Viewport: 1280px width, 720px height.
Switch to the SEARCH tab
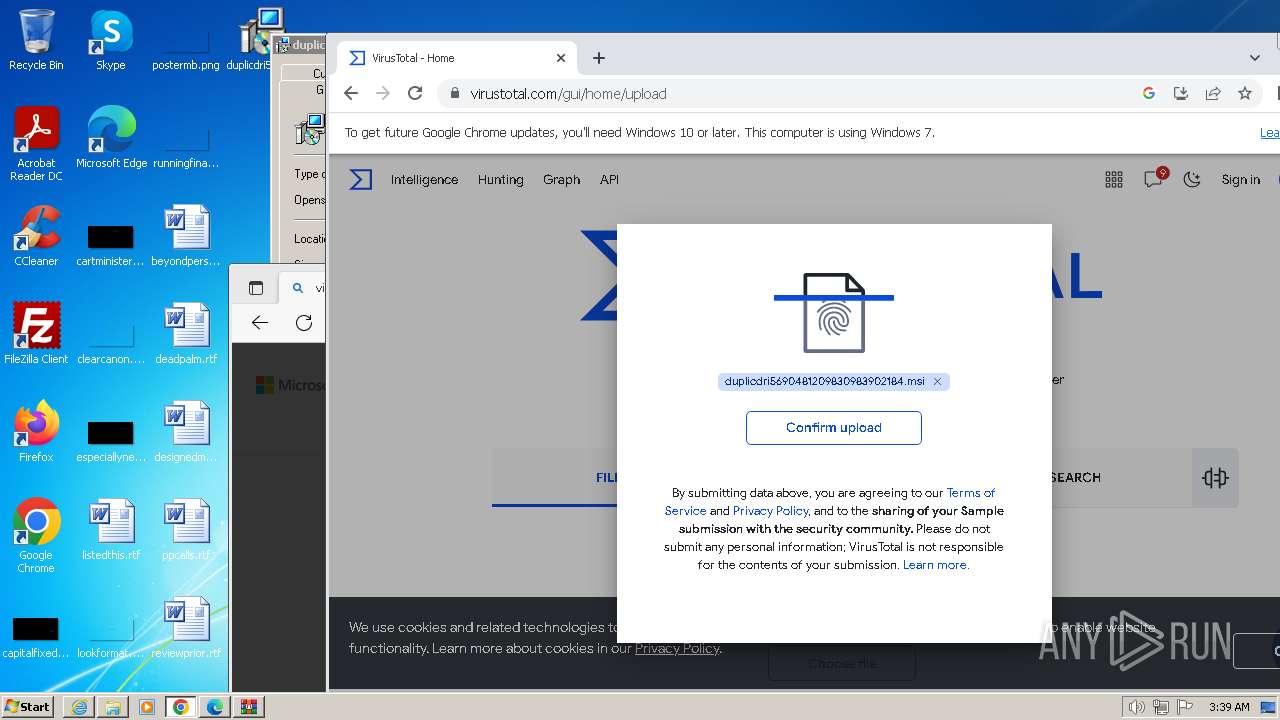point(1075,478)
